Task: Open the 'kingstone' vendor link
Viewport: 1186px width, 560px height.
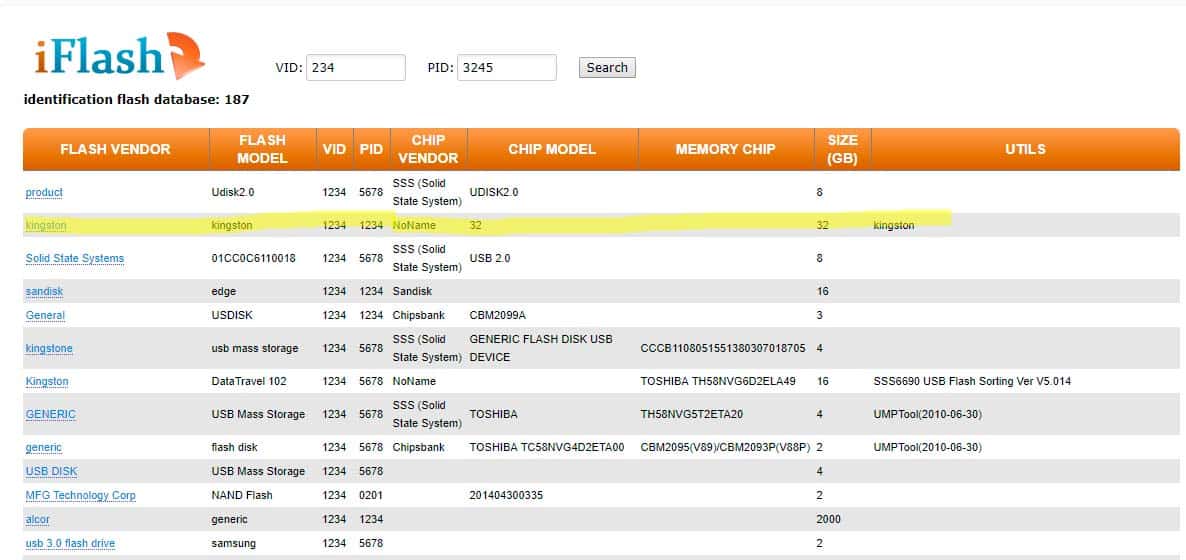Action: coord(49,348)
